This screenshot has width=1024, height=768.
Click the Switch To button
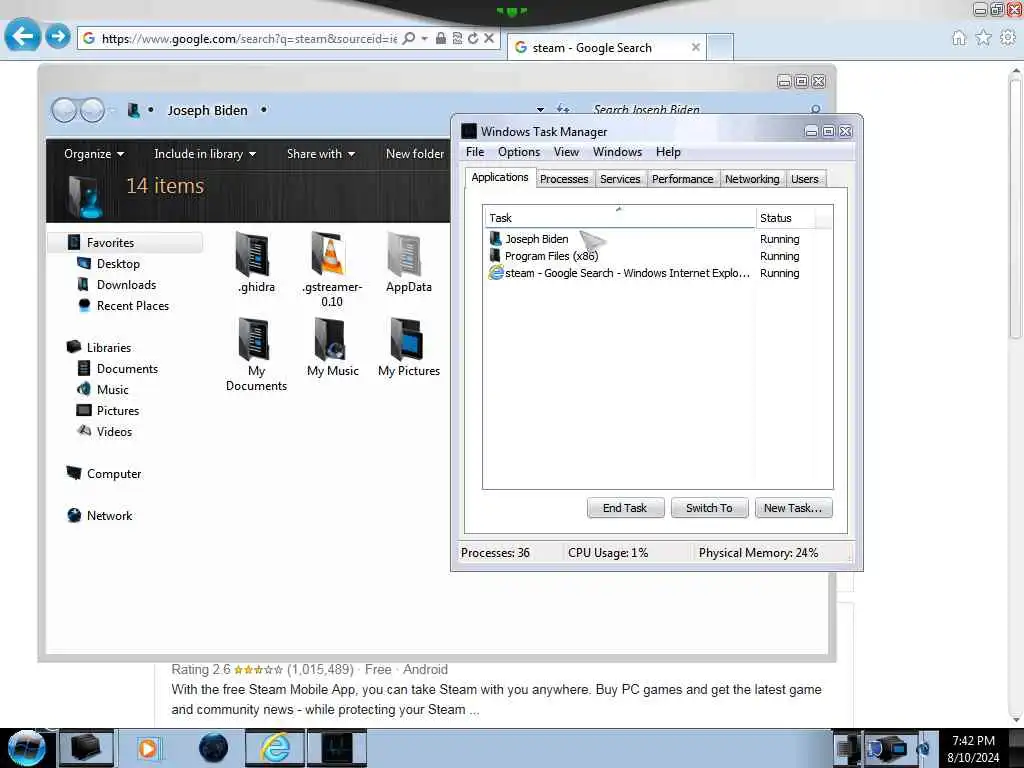tap(709, 508)
